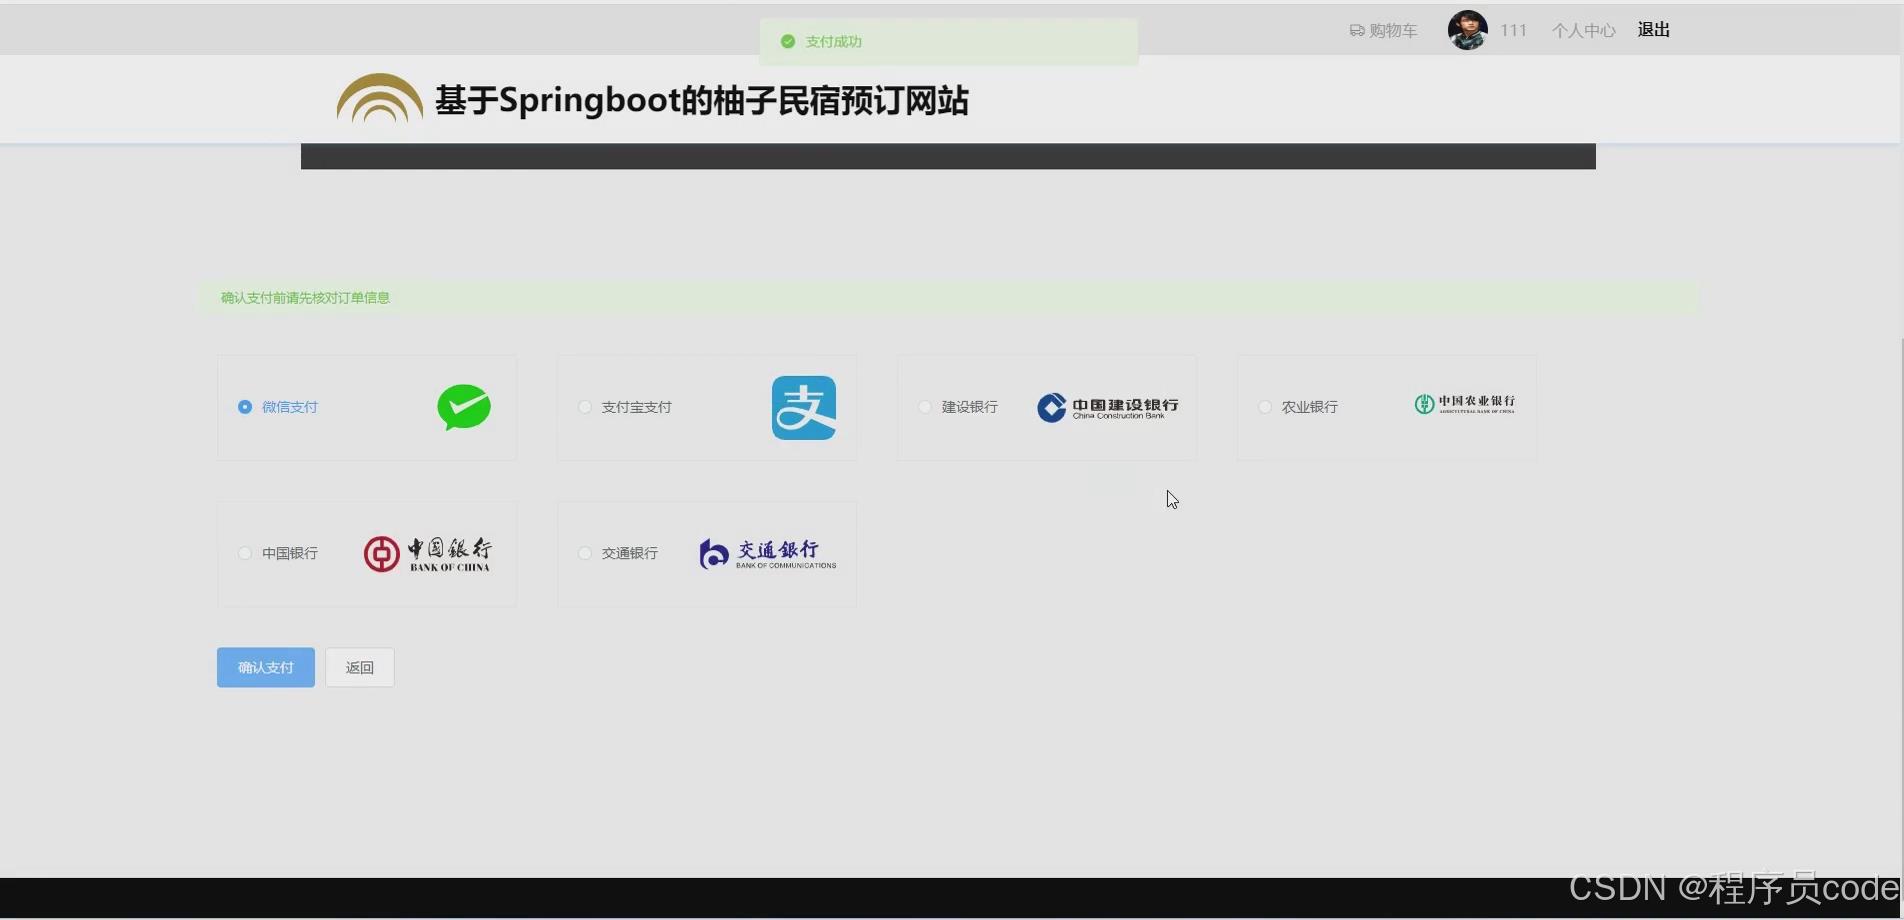Click the Agricultural Bank of China logo

pos(1465,404)
